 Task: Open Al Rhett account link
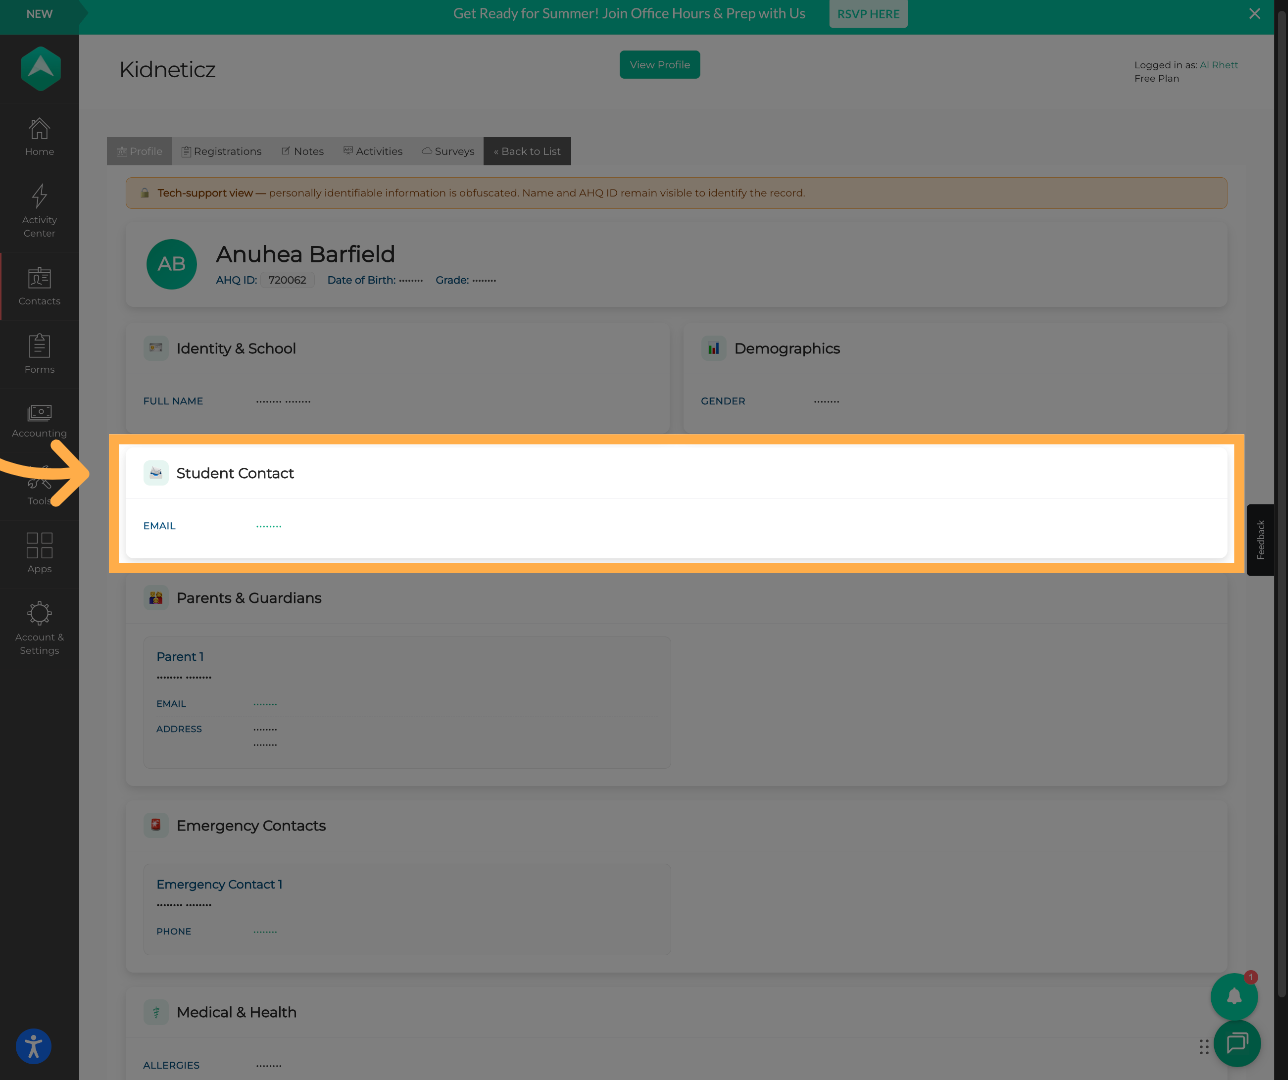pos(1219,65)
